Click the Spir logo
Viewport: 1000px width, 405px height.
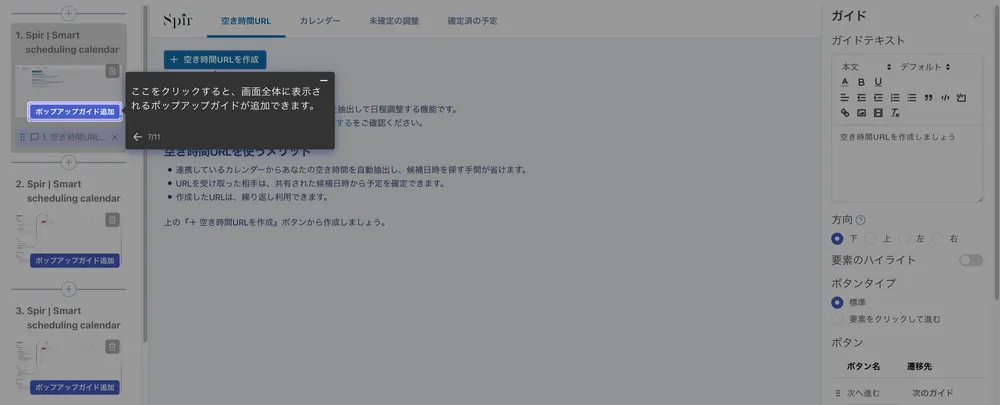[x=177, y=20]
